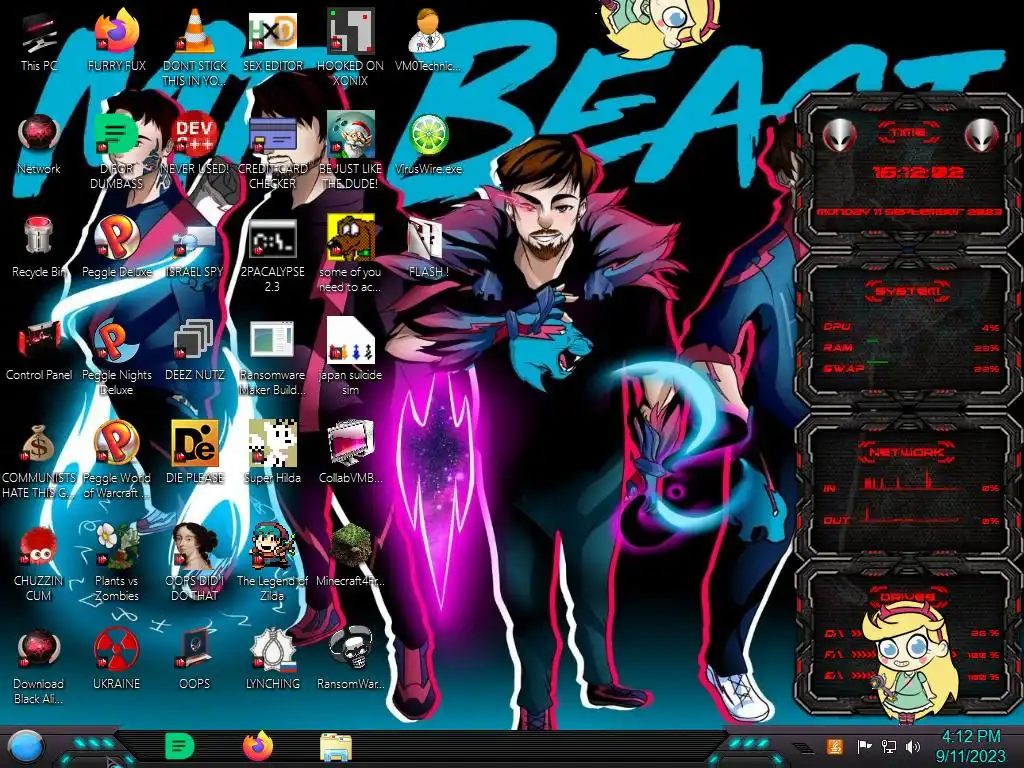
Task: Click the taskbar clock showing 4:12 PM
Action: (970, 746)
